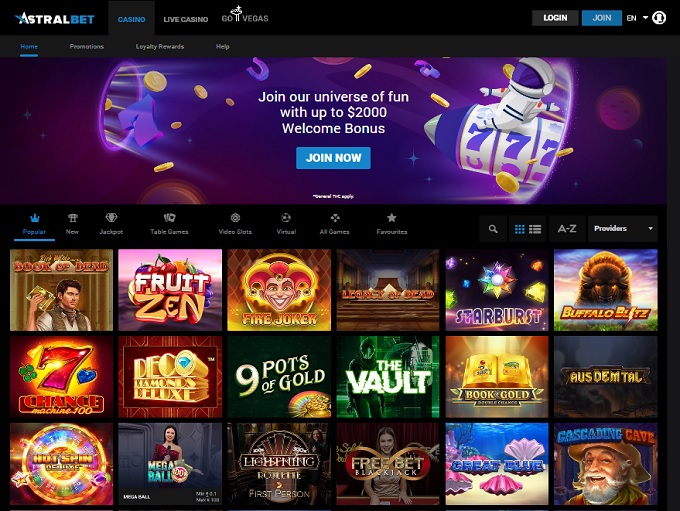The height and width of the screenshot is (511, 680).
Task: Expand the Providers dropdown
Action: (x=623, y=229)
